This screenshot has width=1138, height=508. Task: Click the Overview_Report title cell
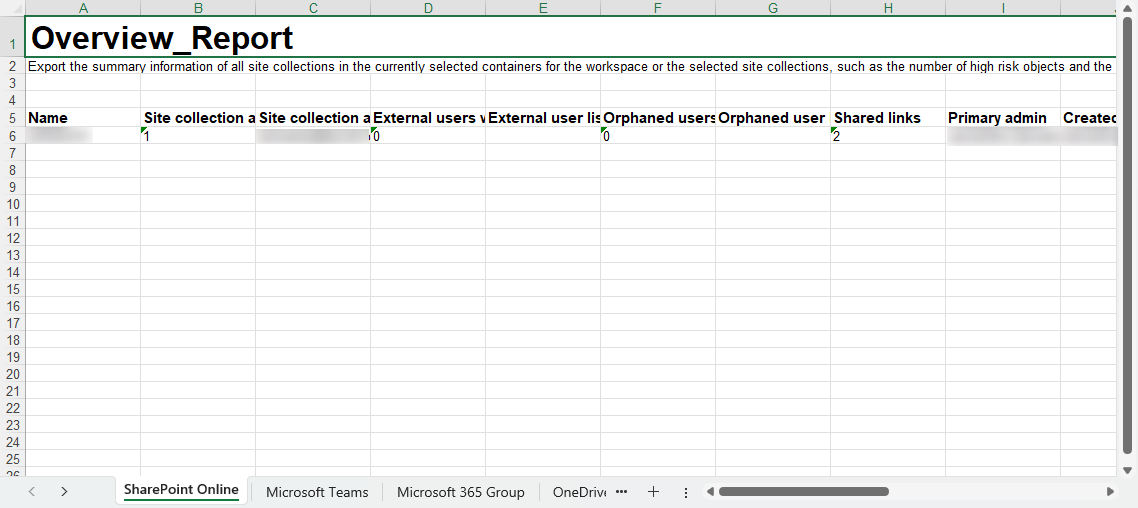point(570,37)
